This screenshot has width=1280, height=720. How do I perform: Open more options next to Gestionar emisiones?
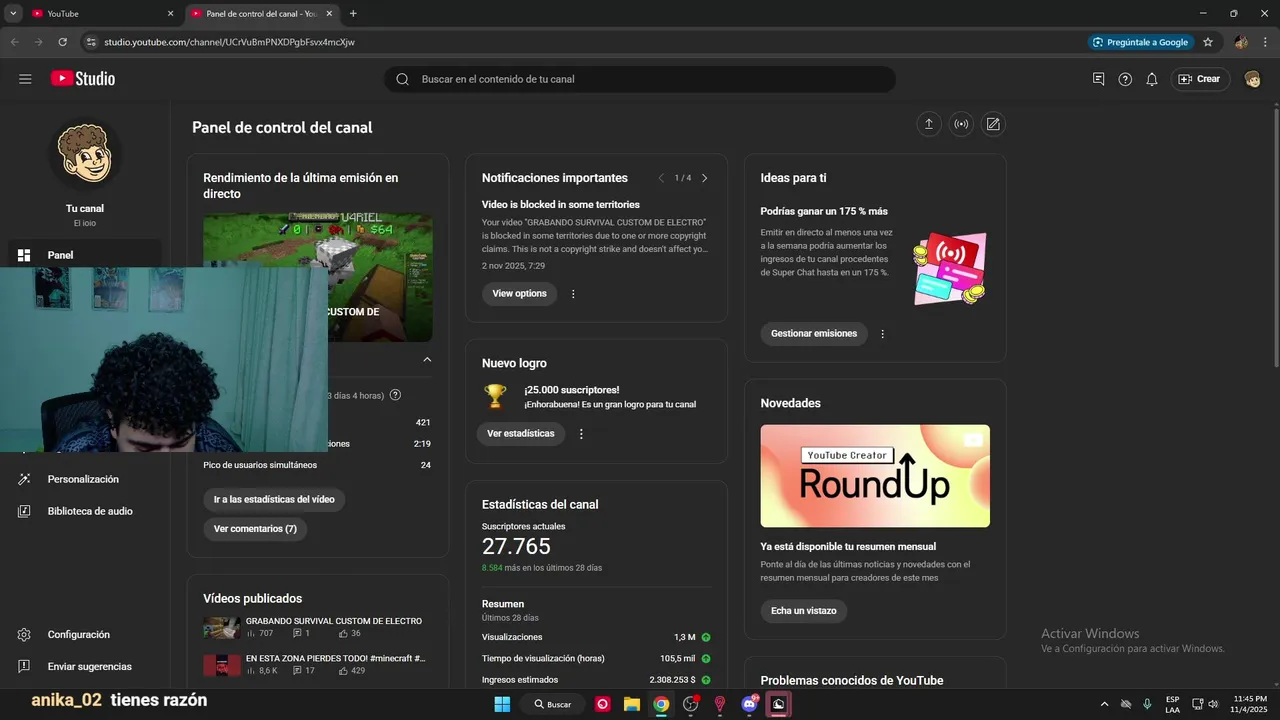click(882, 334)
